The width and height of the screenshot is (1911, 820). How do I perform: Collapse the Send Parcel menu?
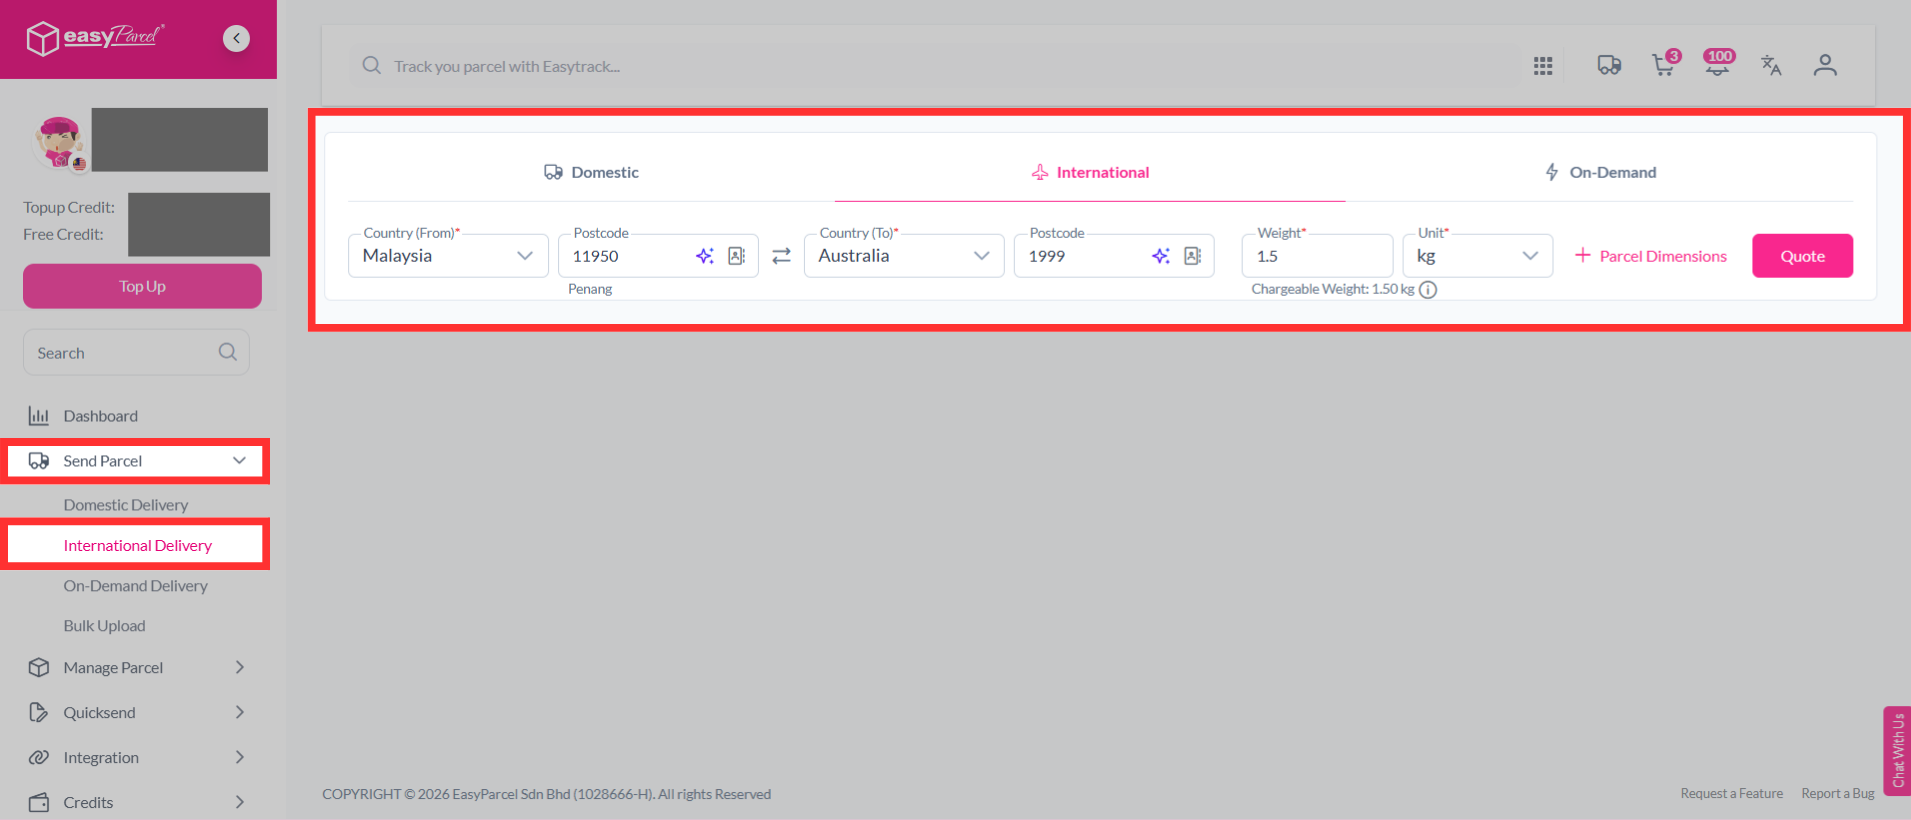[x=136, y=461]
